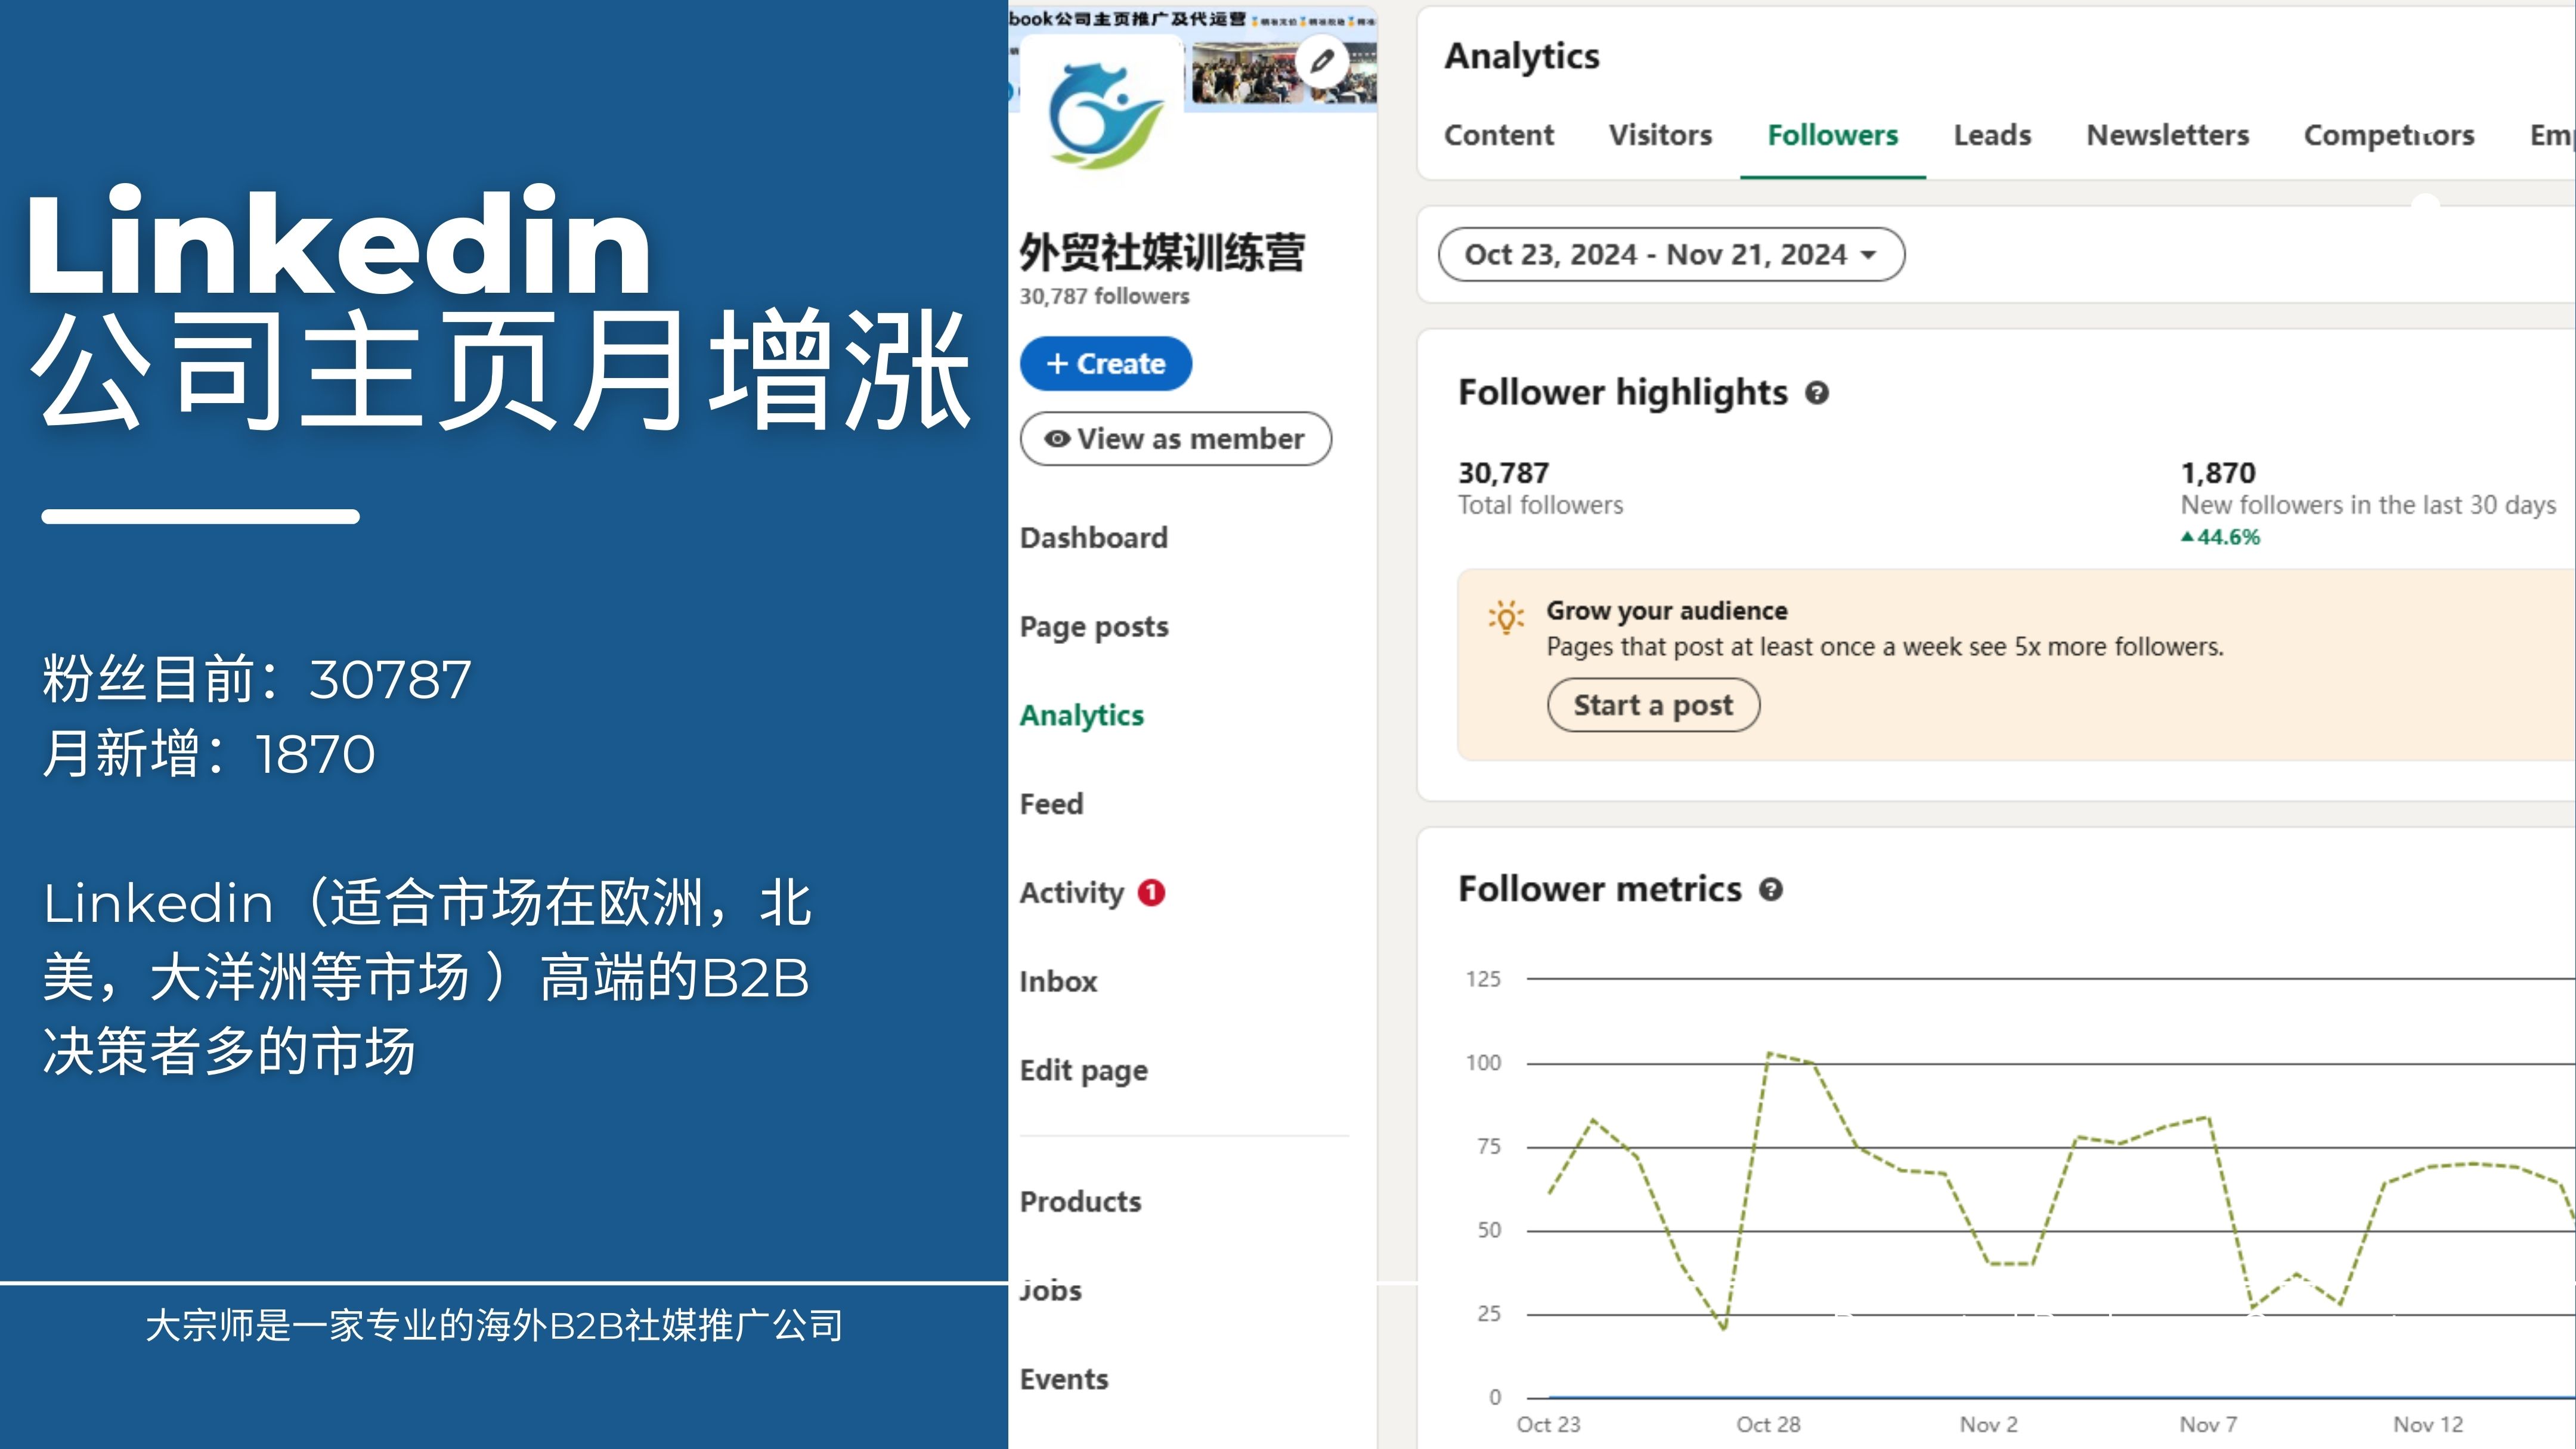Open Dashboard in the sidebar
Viewport: 2576px width, 1449px height.
(x=1093, y=538)
